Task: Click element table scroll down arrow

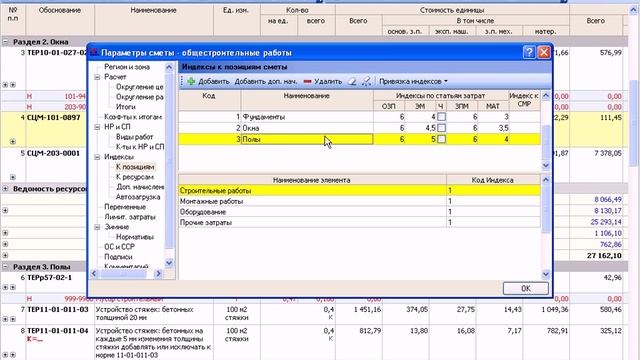Action: tap(546, 274)
